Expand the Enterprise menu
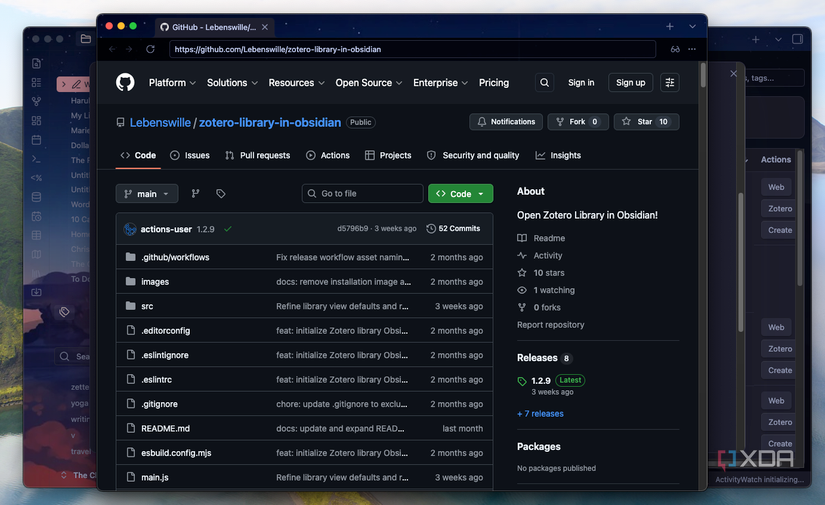This screenshot has width=825, height=505. coord(440,83)
